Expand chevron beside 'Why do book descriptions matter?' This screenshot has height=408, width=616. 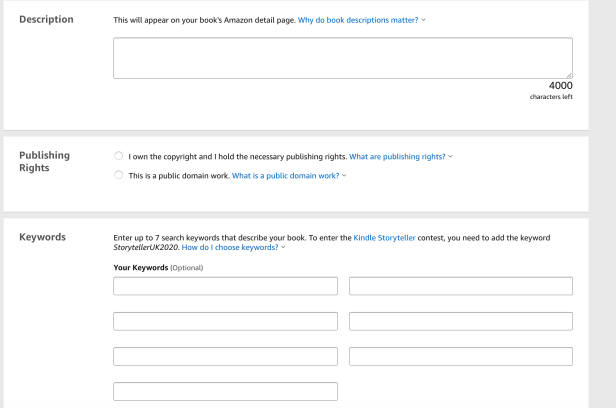pyautogui.click(x=426, y=20)
